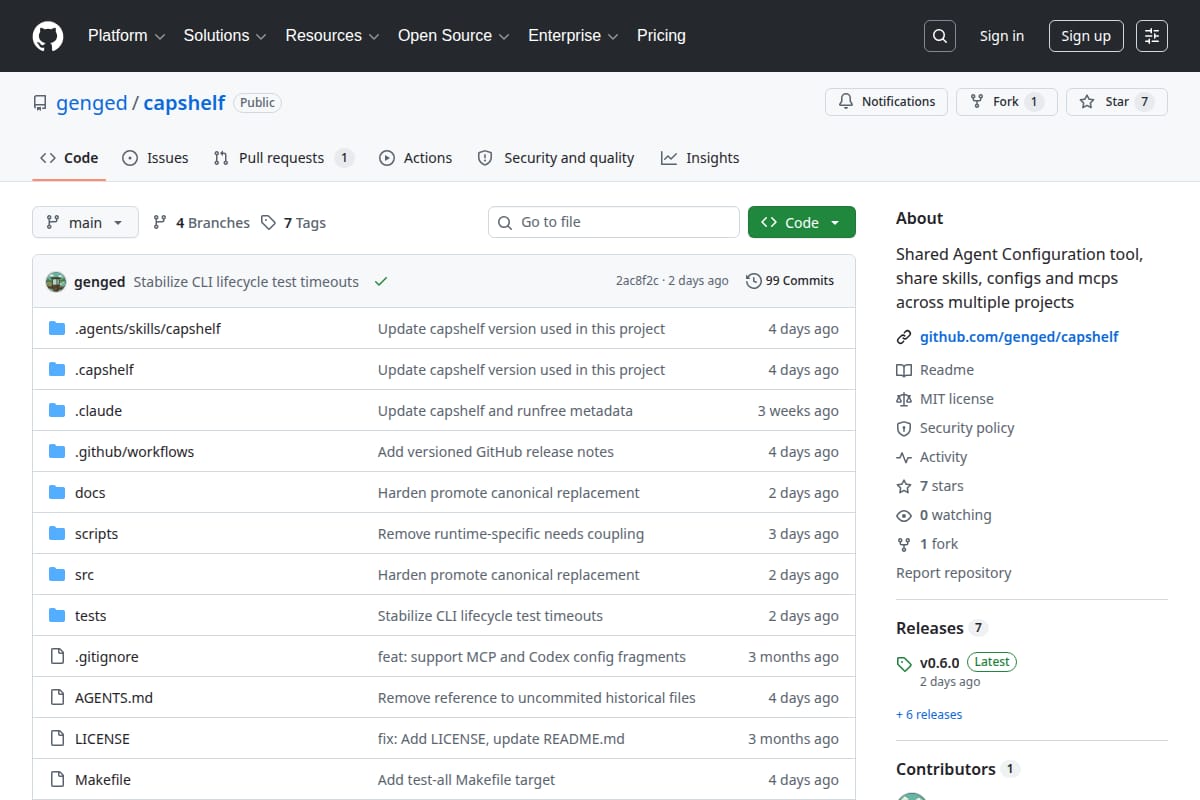Expand the Open Source menu

[x=454, y=36]
